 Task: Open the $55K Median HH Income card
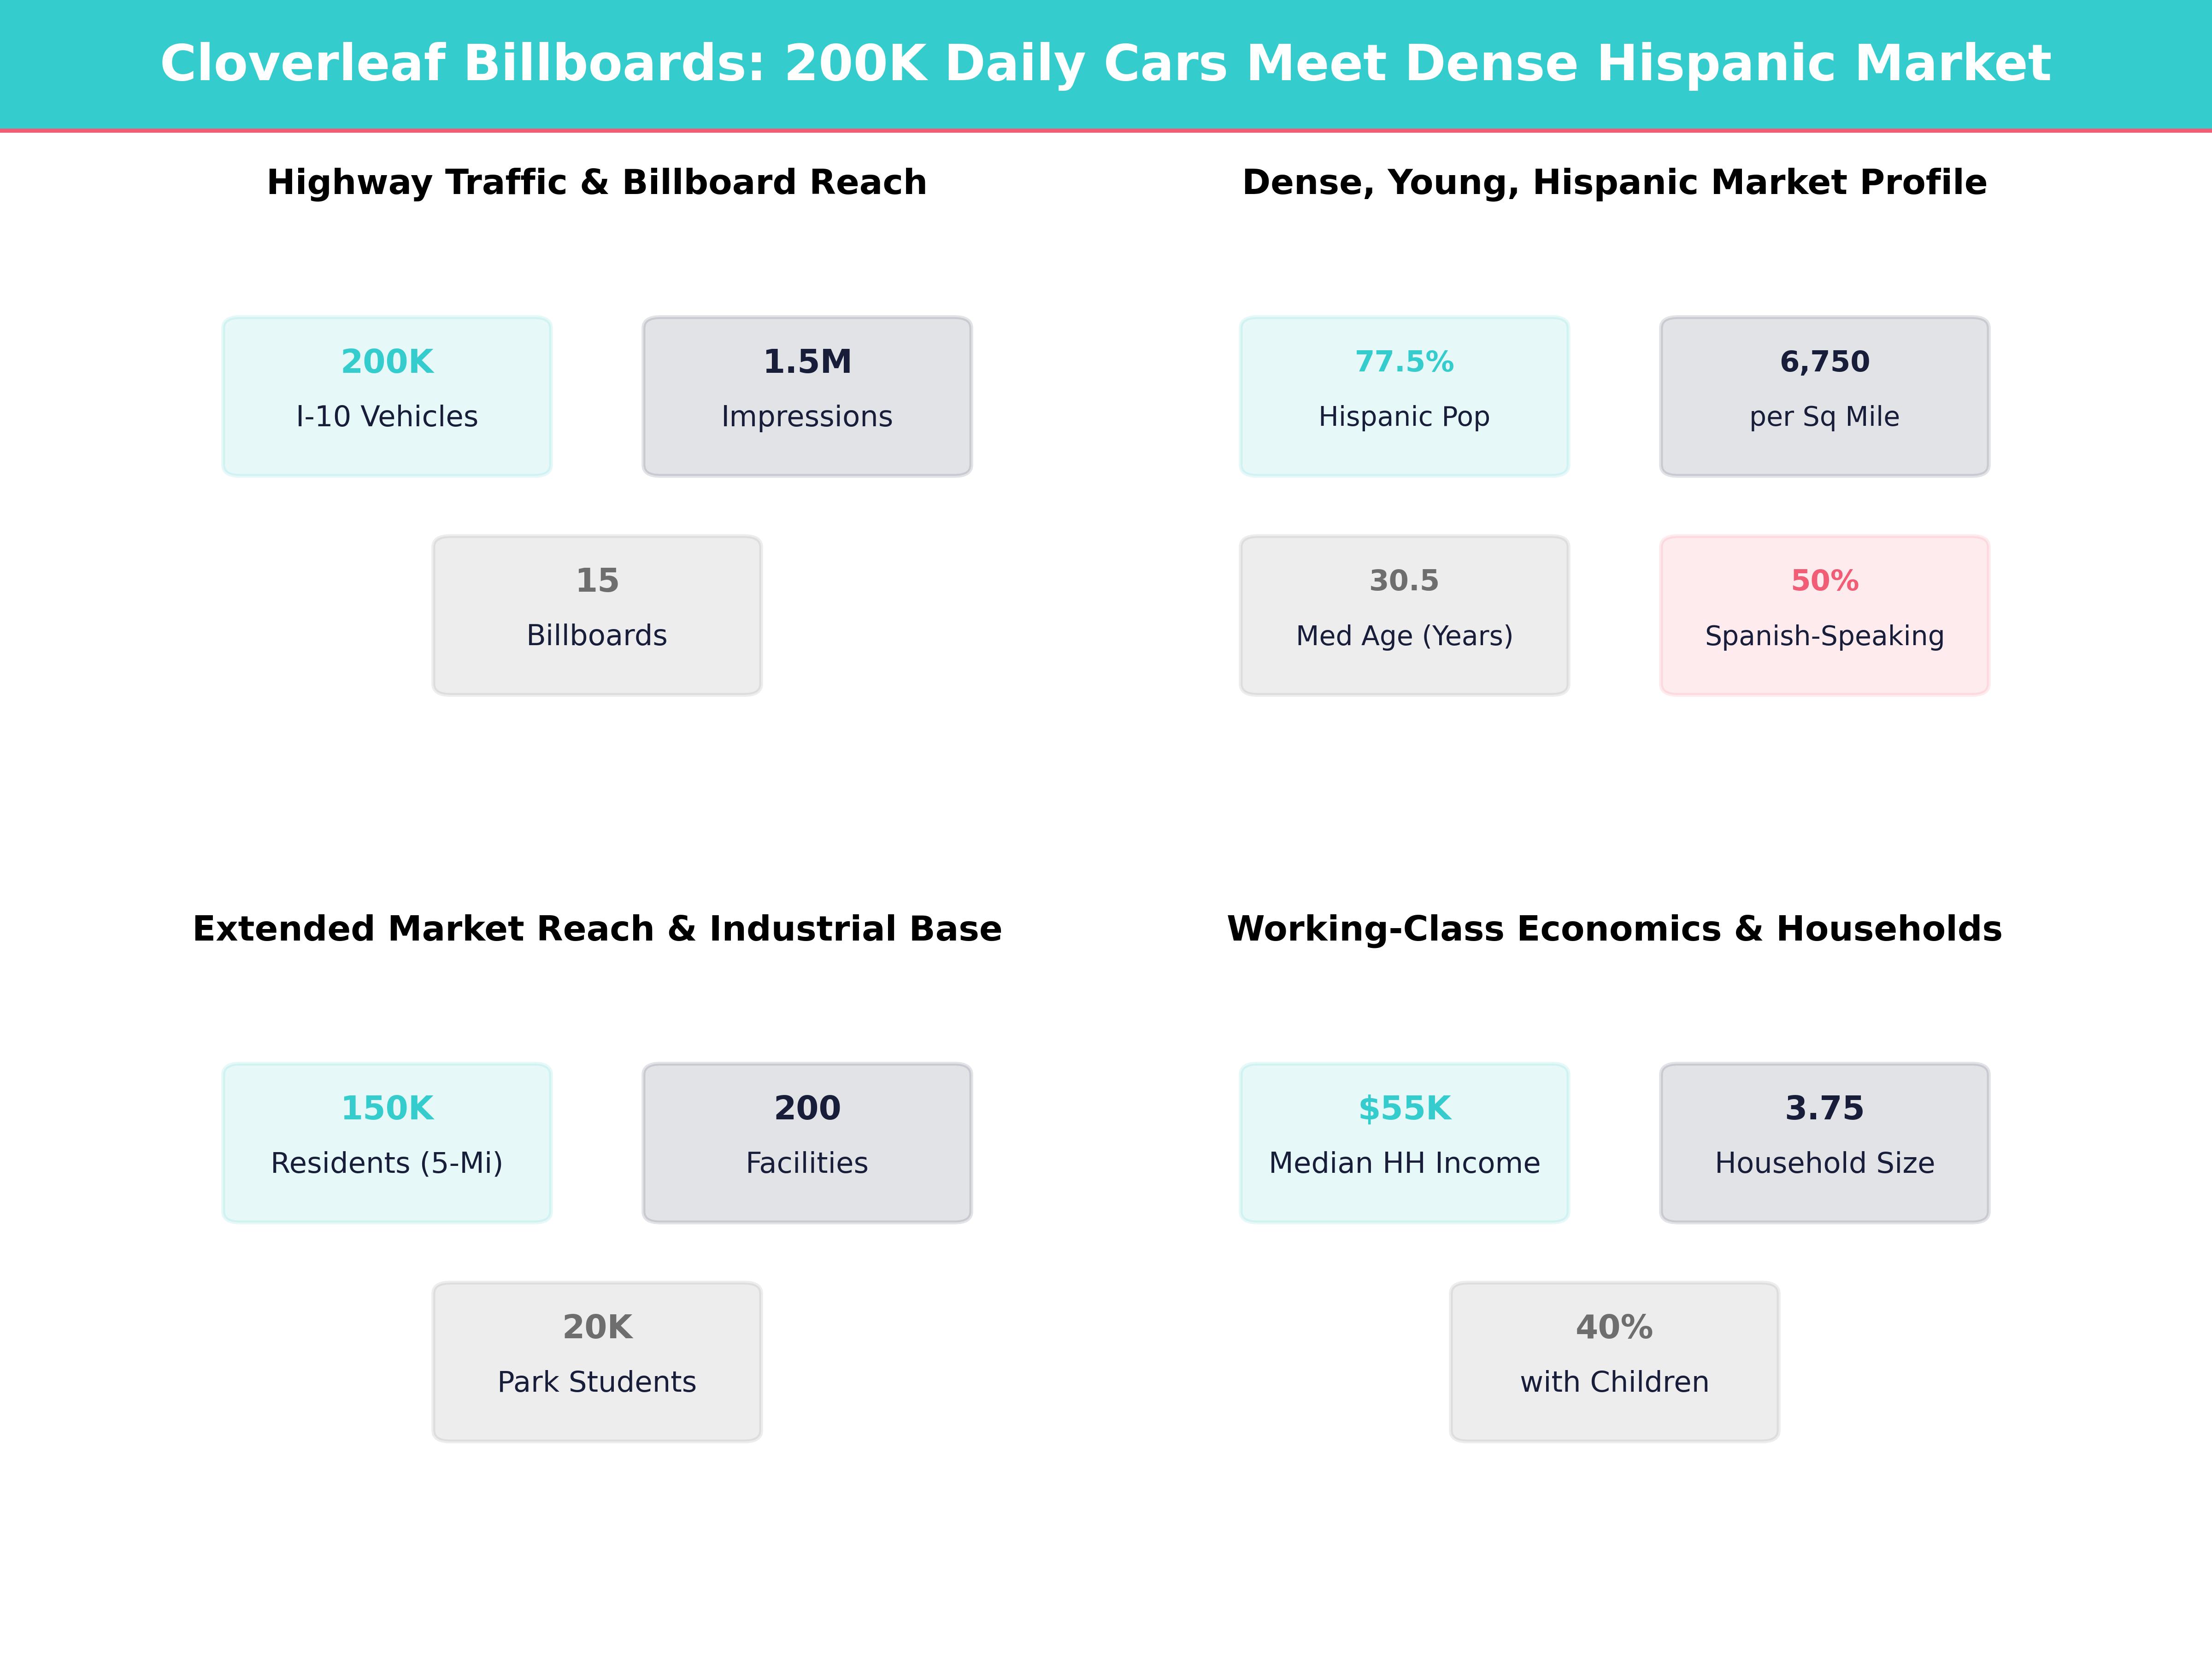[x=1404, y=1142]
